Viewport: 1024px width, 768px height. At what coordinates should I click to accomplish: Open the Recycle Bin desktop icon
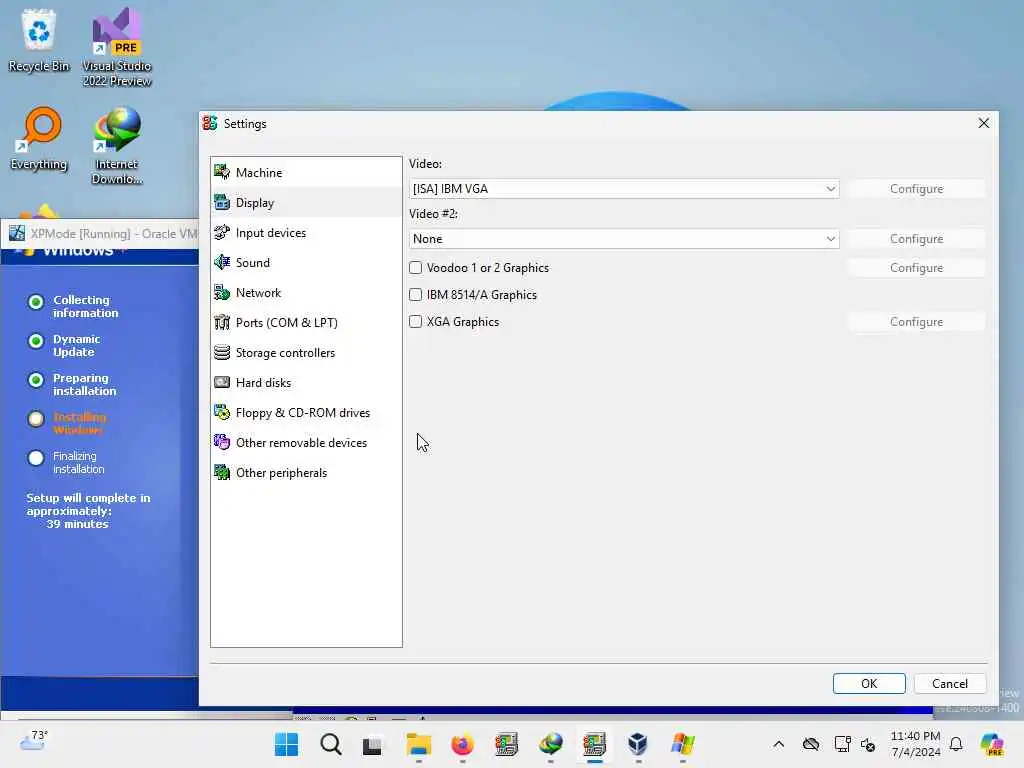click(x=39, y=40)
